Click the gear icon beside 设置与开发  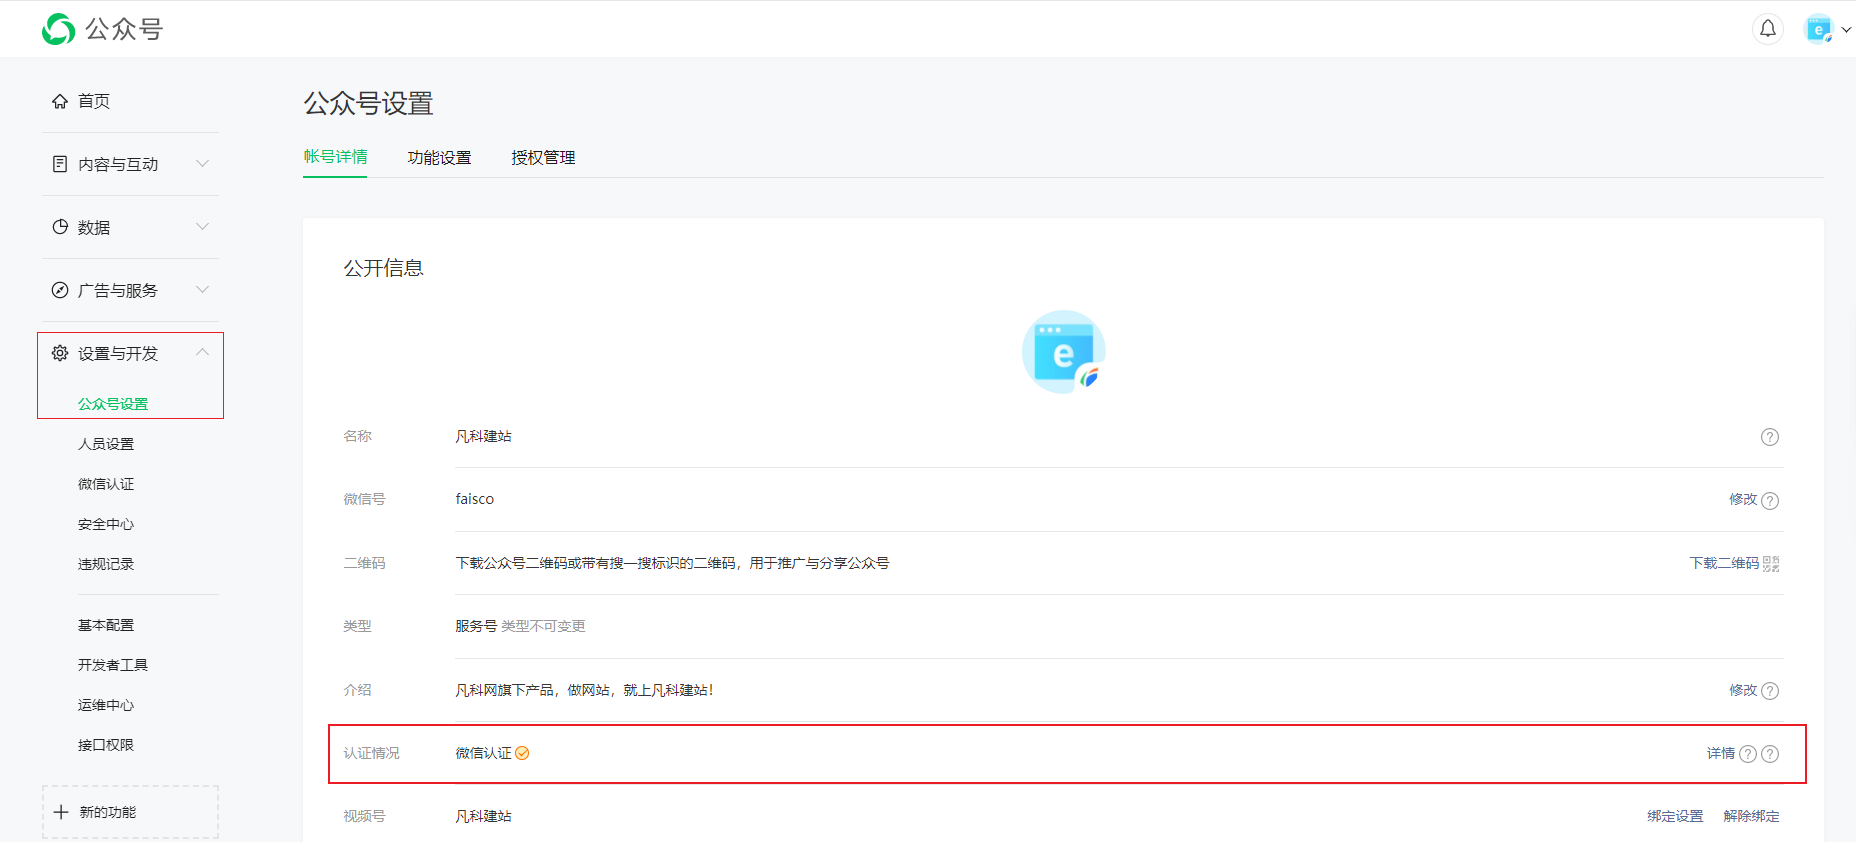click(x=60, y=353)
